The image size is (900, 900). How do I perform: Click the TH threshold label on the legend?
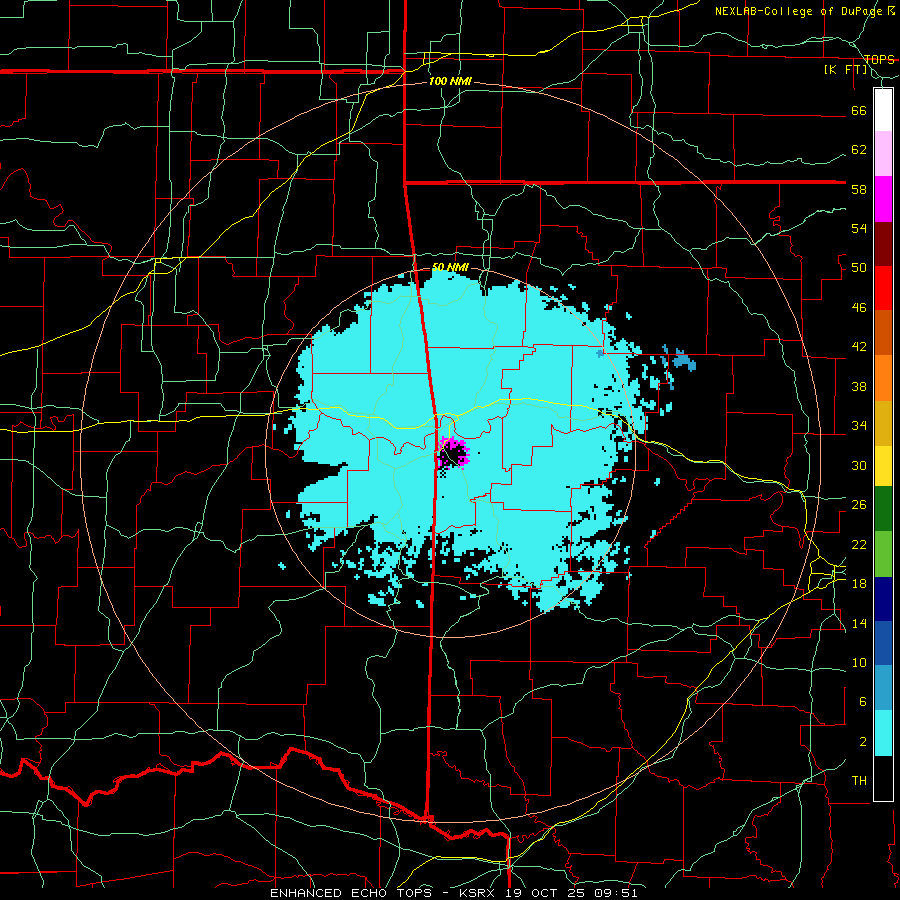point(859,781)
